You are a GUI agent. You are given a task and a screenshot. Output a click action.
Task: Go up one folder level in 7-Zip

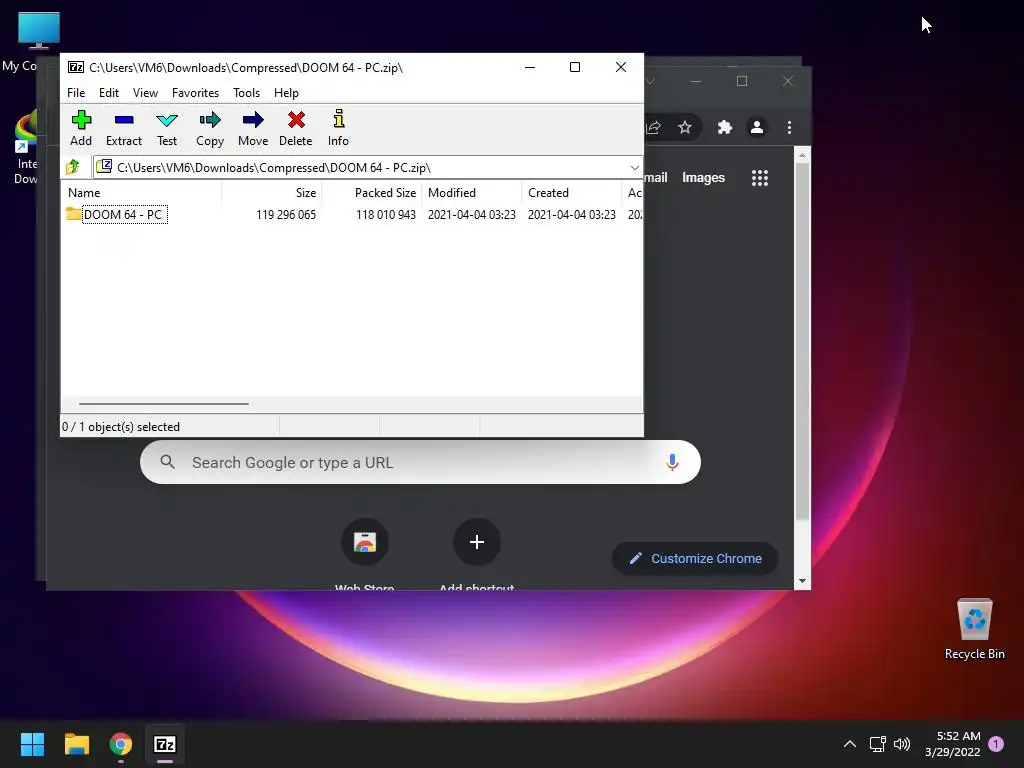point(73,167)
